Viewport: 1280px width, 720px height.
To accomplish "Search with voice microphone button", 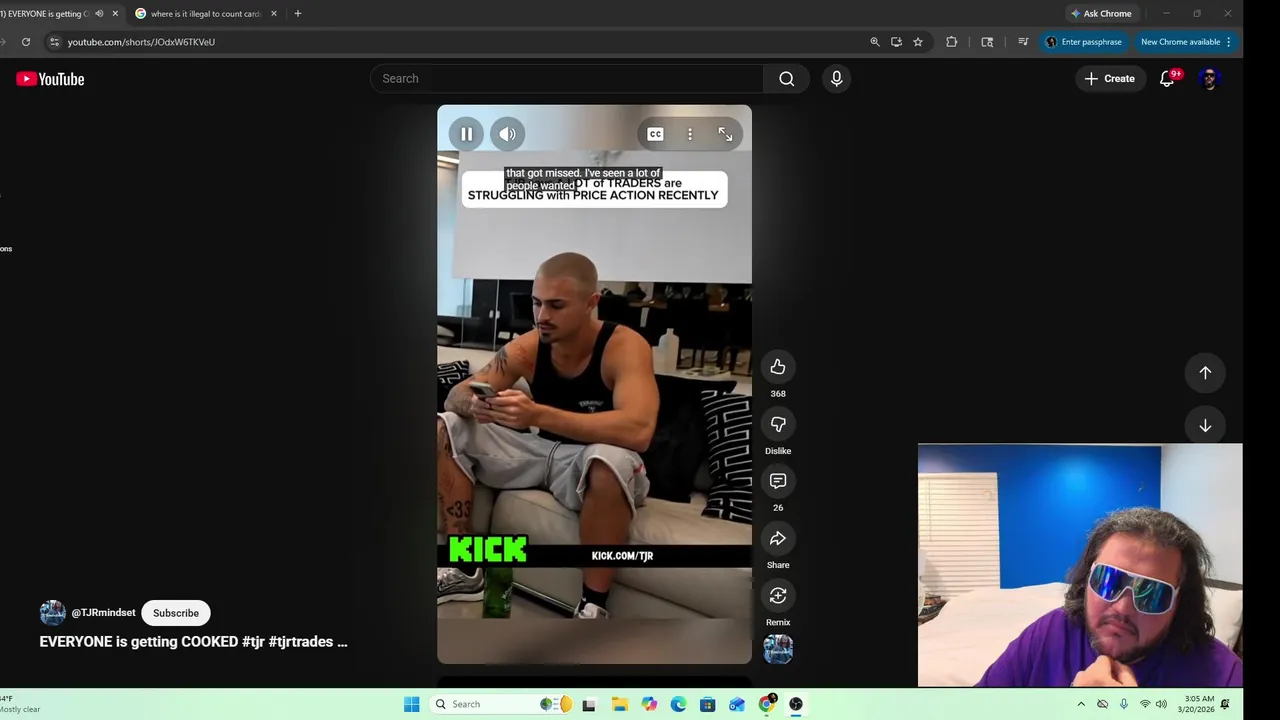I will click(837, 79).
